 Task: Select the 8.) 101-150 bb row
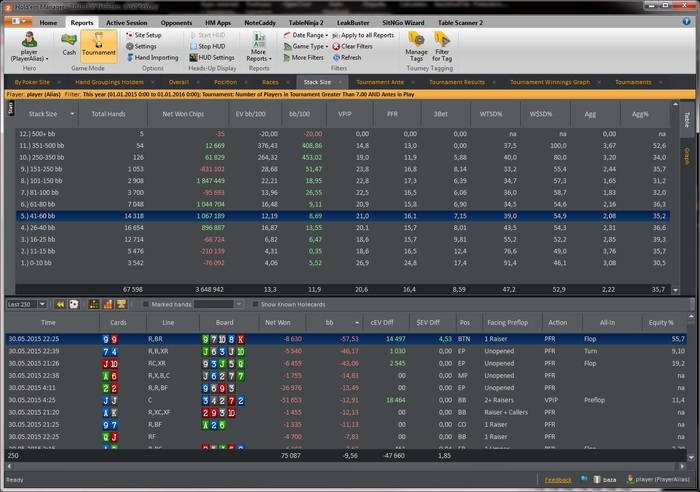342,181
